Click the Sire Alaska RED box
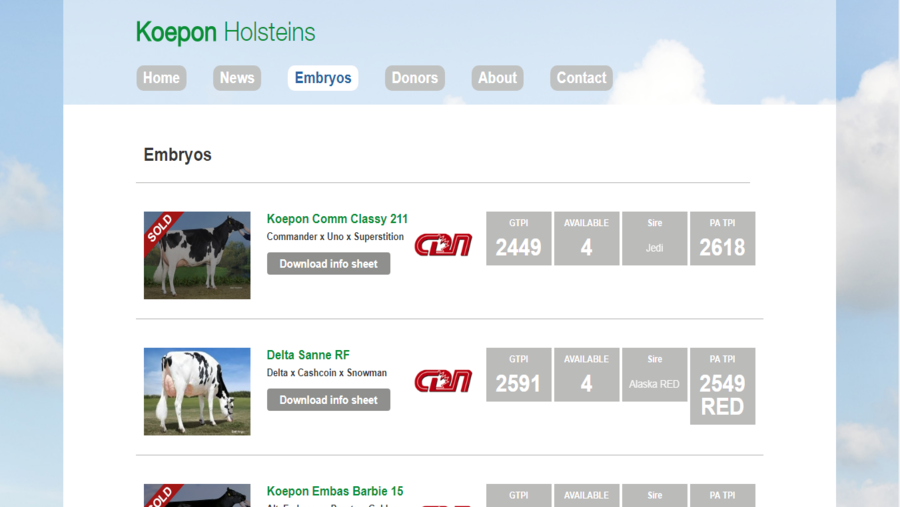Image resolution: width=900 pixels, height=507 pixels. (654, 374)
